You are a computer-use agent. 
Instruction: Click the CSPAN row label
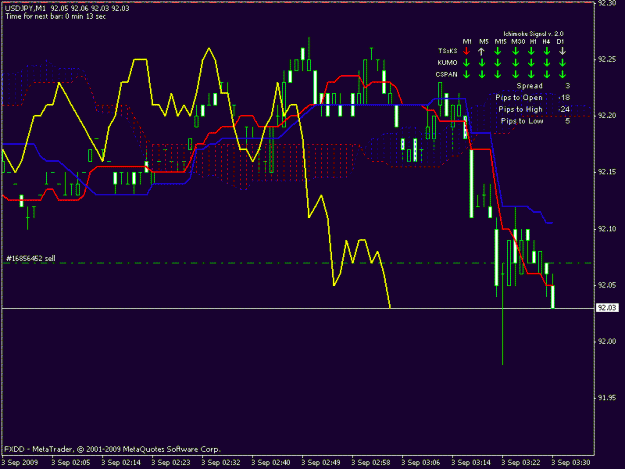(446, 74)
